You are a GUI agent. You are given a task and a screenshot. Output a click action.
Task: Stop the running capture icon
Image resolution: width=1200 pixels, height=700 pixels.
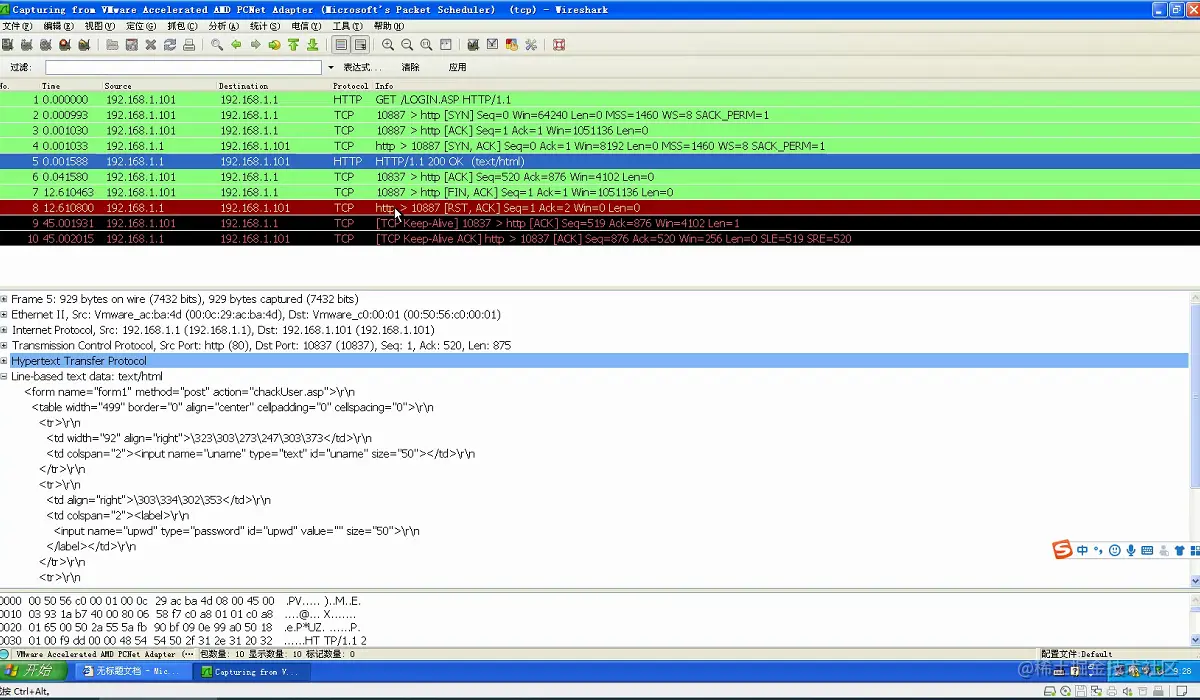pos(65,45)
